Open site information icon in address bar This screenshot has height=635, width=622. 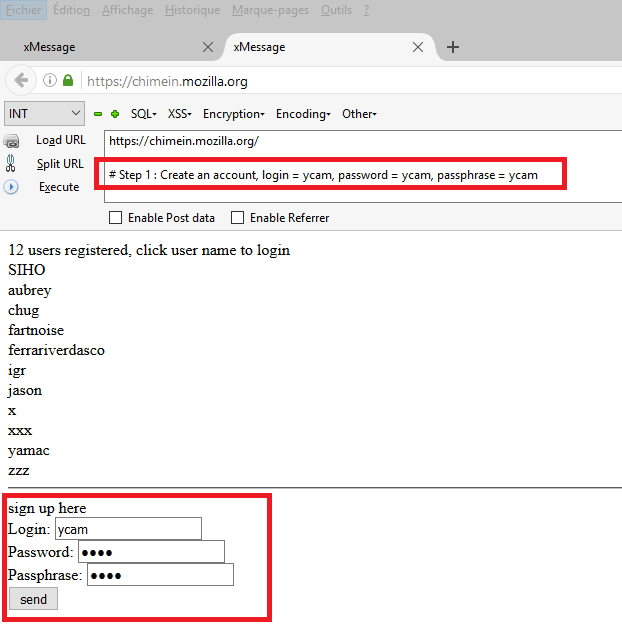(x=50, y=81)
